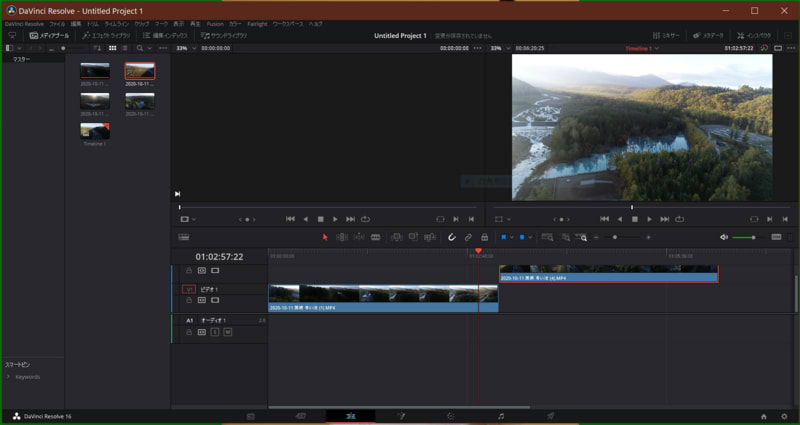The height and width of the screenshot is (425, 800).
Task: Click the V1 track destination selector
Action: click(189, 289)
